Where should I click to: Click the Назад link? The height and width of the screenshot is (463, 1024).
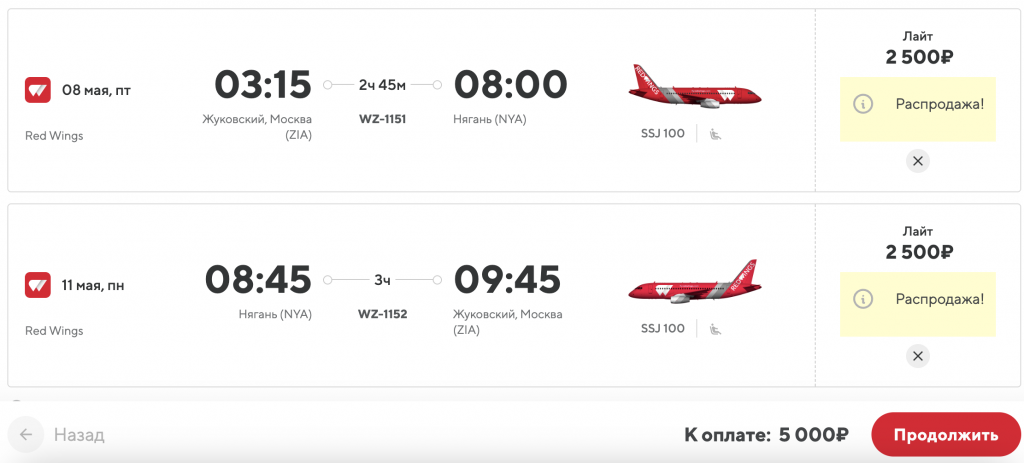[79, 435]
